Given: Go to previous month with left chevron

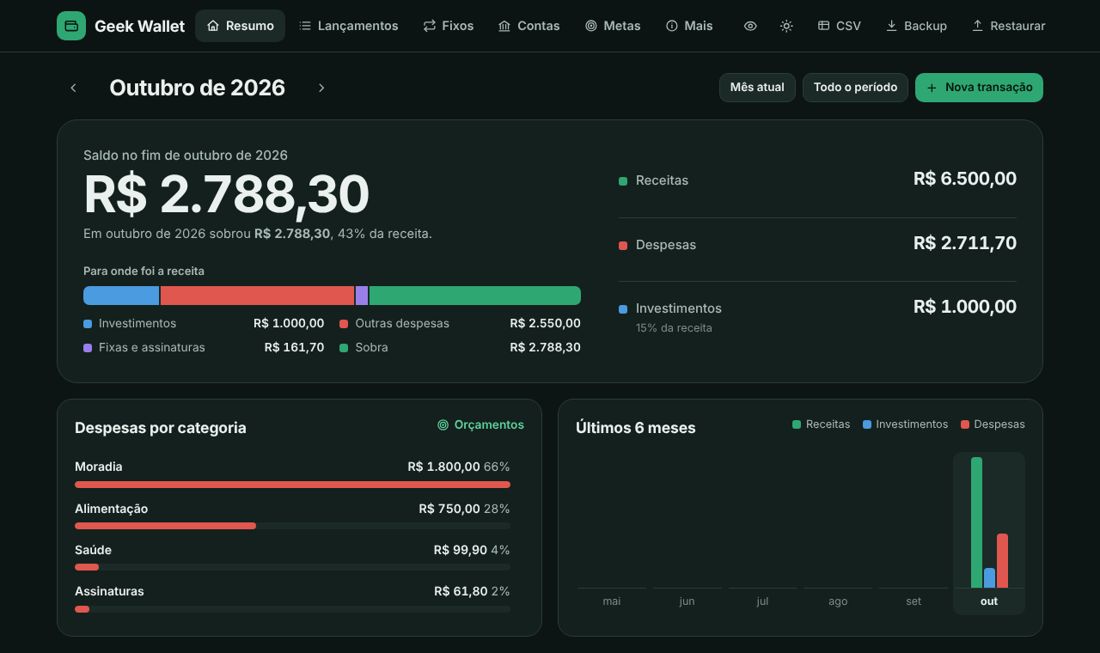Looking at the screenshot, I should click(73, 88).
